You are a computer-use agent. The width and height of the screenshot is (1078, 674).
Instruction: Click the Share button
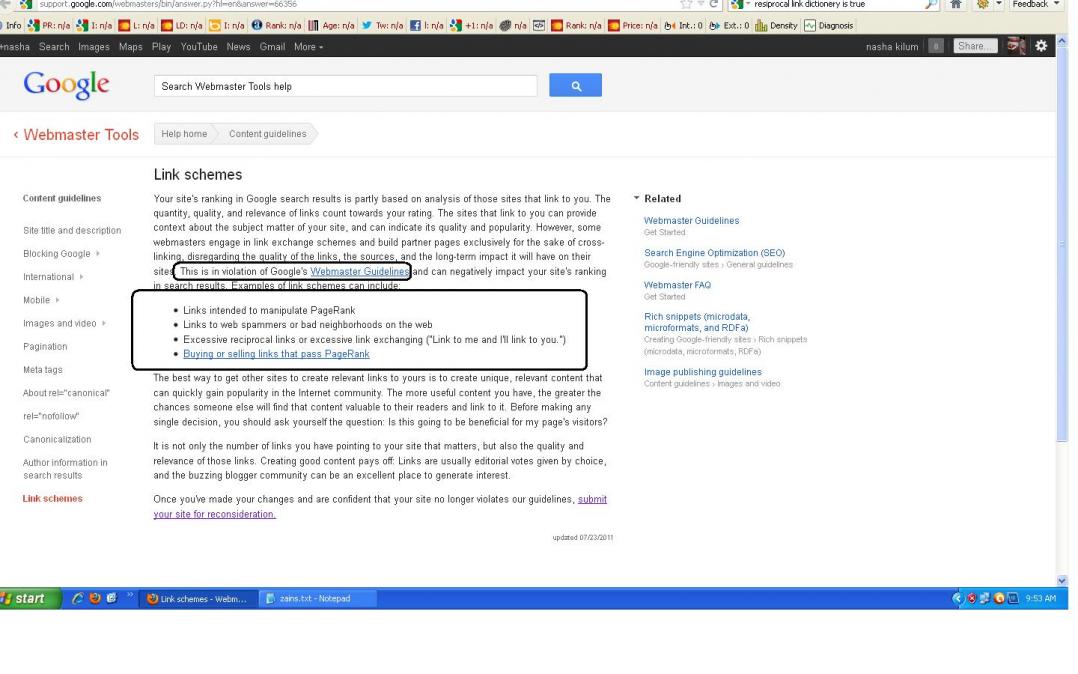point(975,46)
